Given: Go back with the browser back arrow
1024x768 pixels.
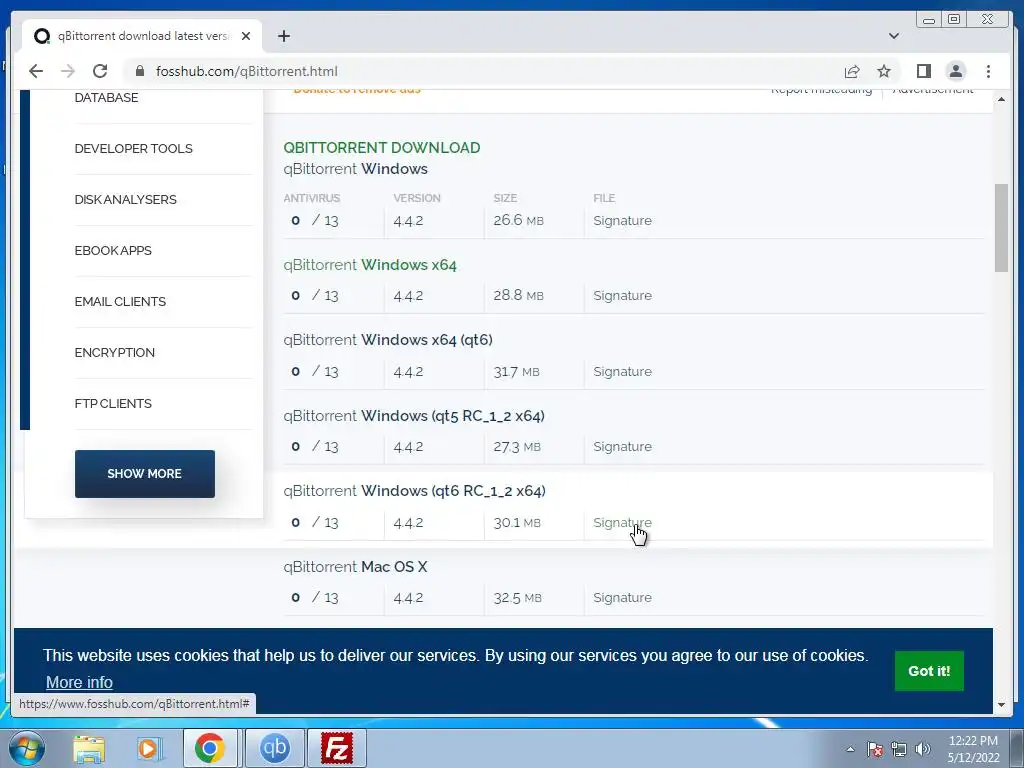Looking at the screenshot, I should point(36,71).
